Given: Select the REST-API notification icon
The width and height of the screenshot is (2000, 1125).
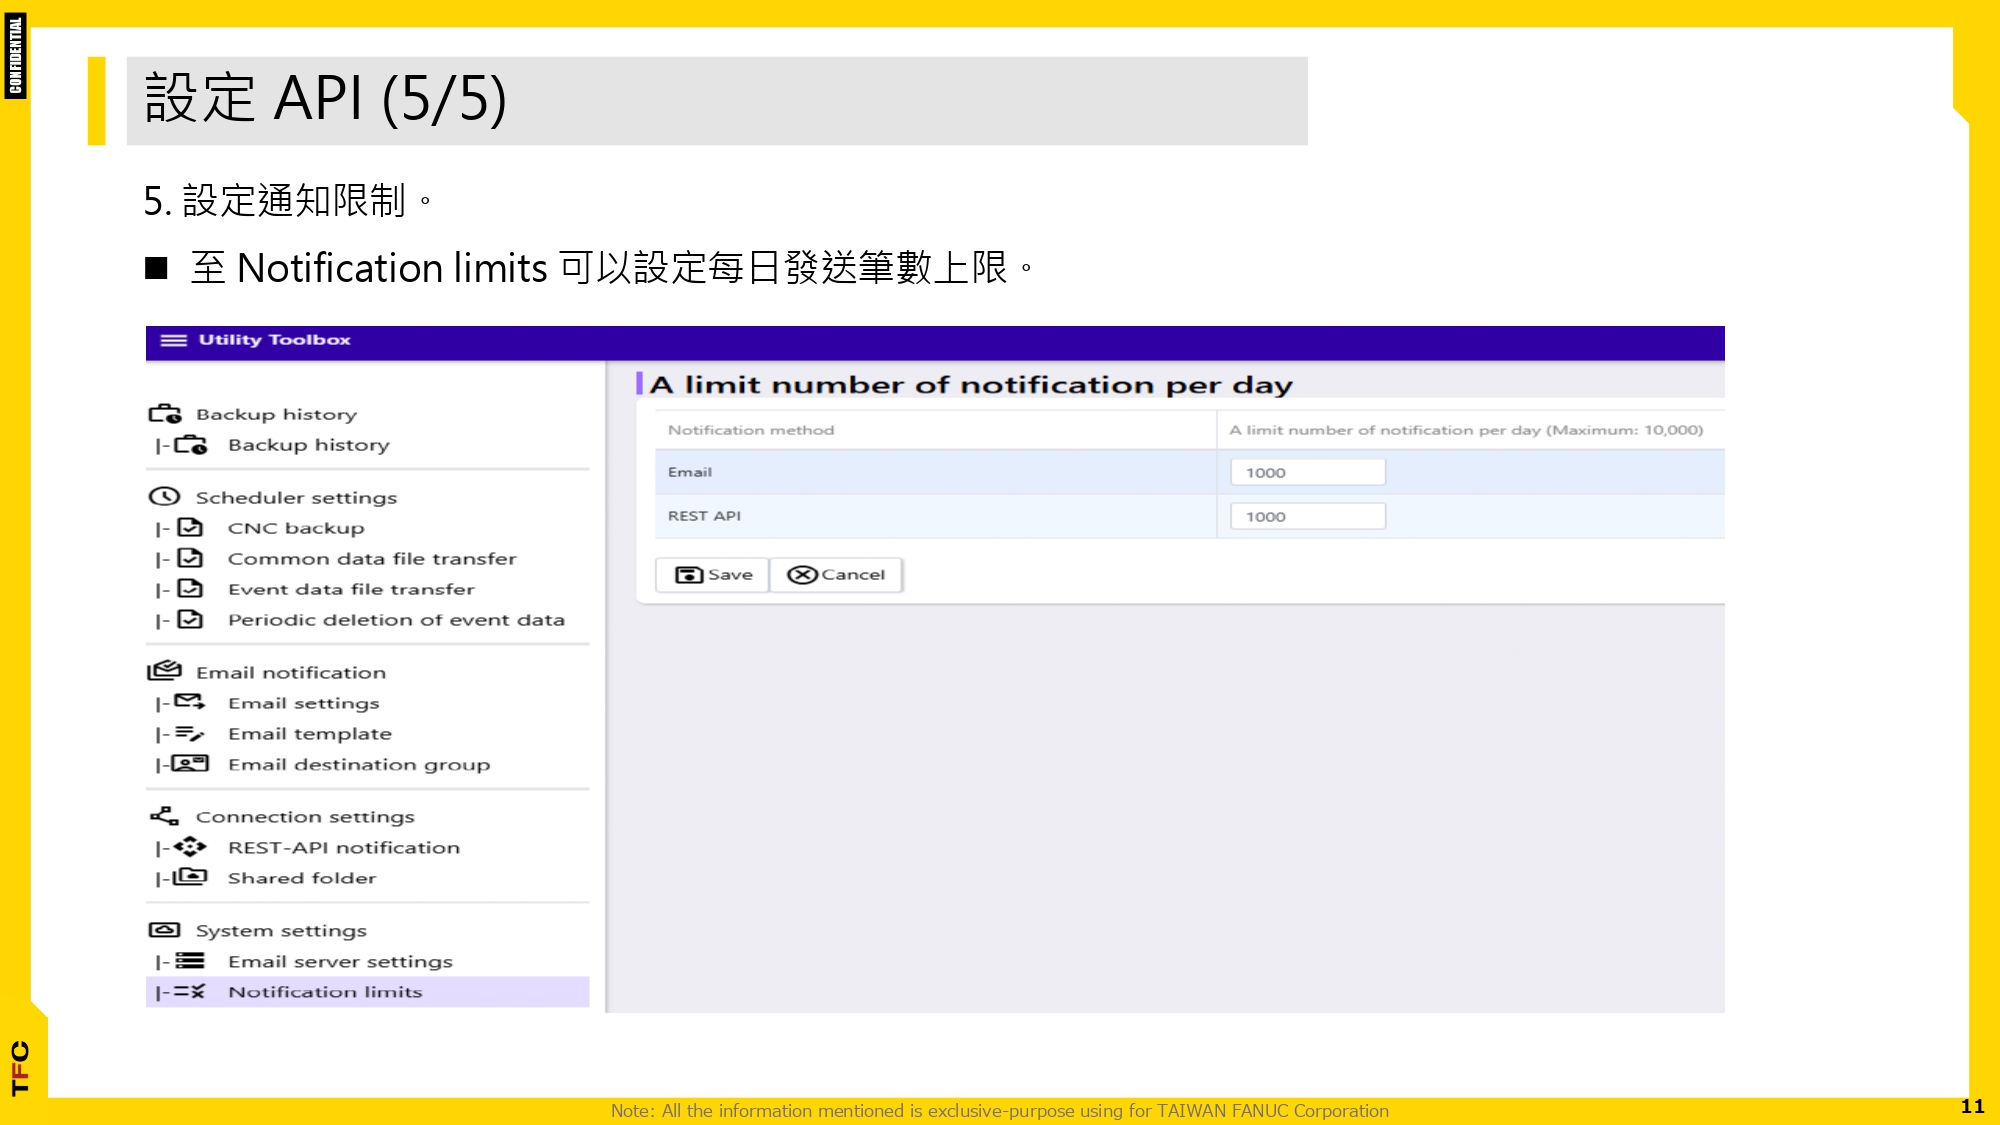Looking at the screenshot, I should pos(190,847).
